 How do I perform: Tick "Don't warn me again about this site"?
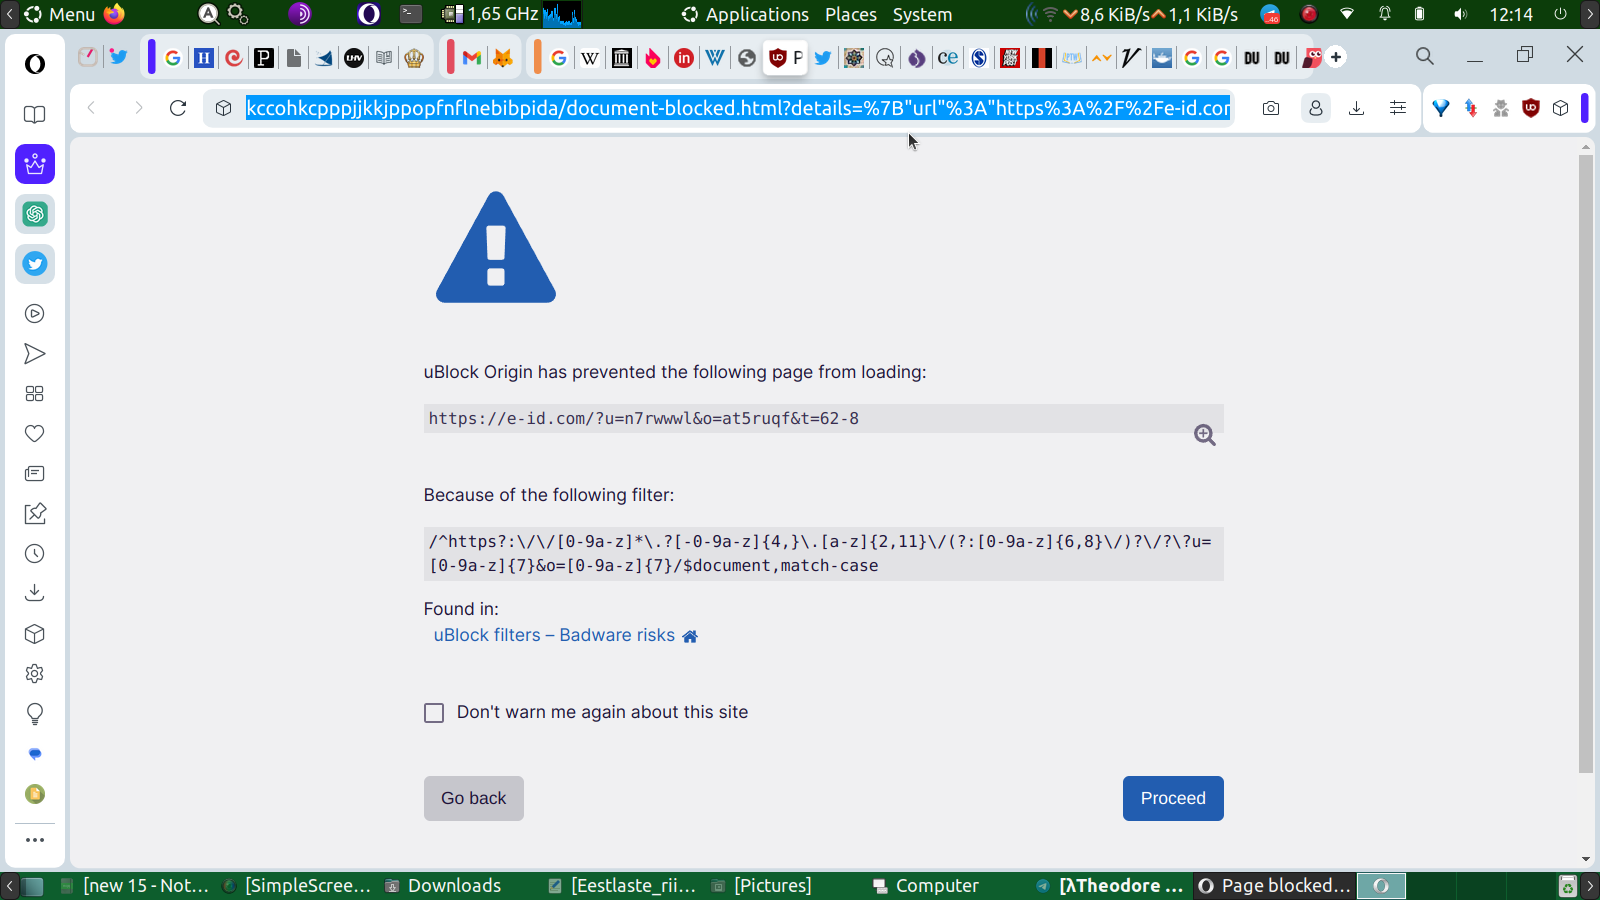coord(434,713)
